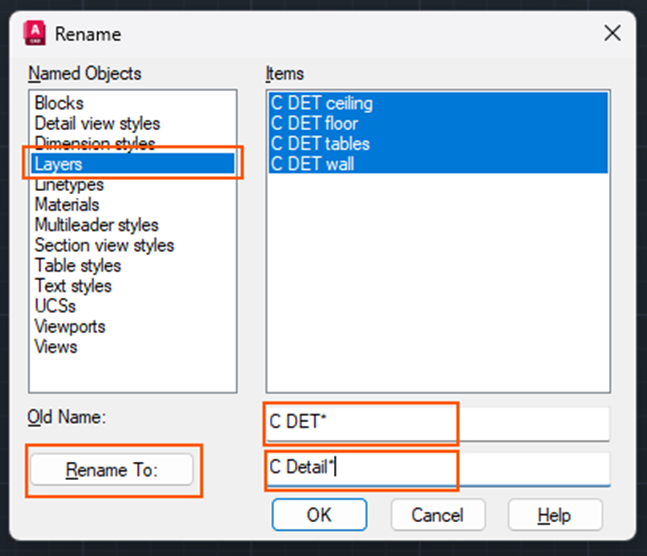This screenshot has width=647, height=556.
Task: Select the C DET ceiling layer item
Action: click(x=322, y=103)
